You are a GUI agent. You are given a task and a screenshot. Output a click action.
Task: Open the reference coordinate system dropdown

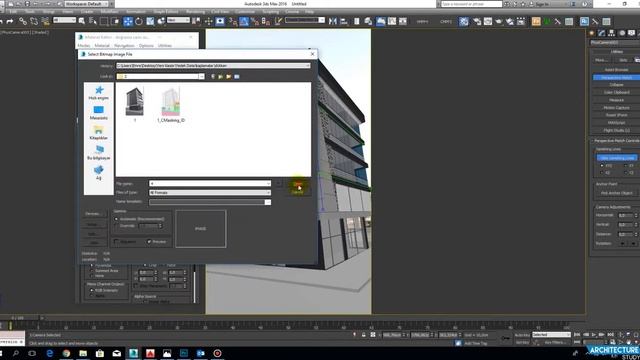[x=178, y=20]
